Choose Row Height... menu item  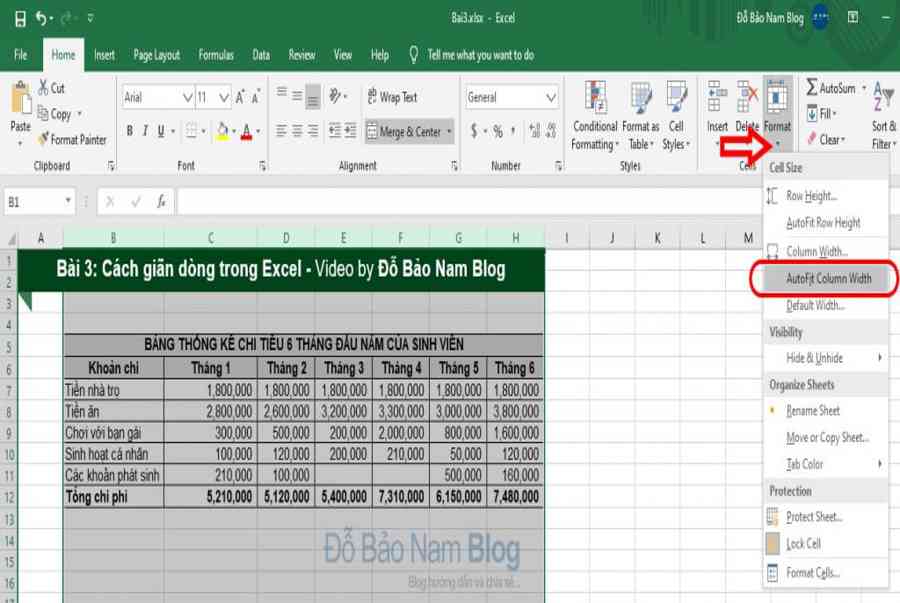click(x=827, y=196)
